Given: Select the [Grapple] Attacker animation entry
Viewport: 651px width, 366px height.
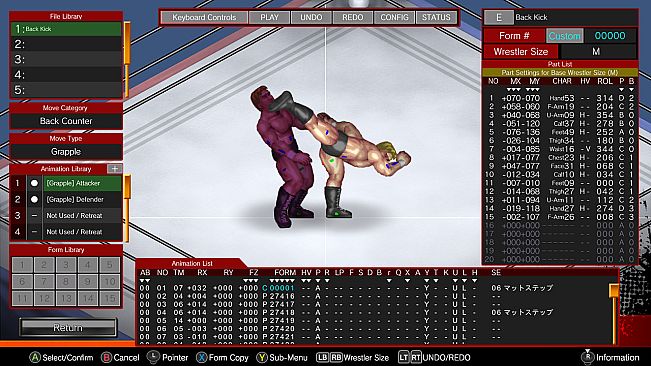Looking at the screenshot, I should pyautogui.click(x=83, y=183).
